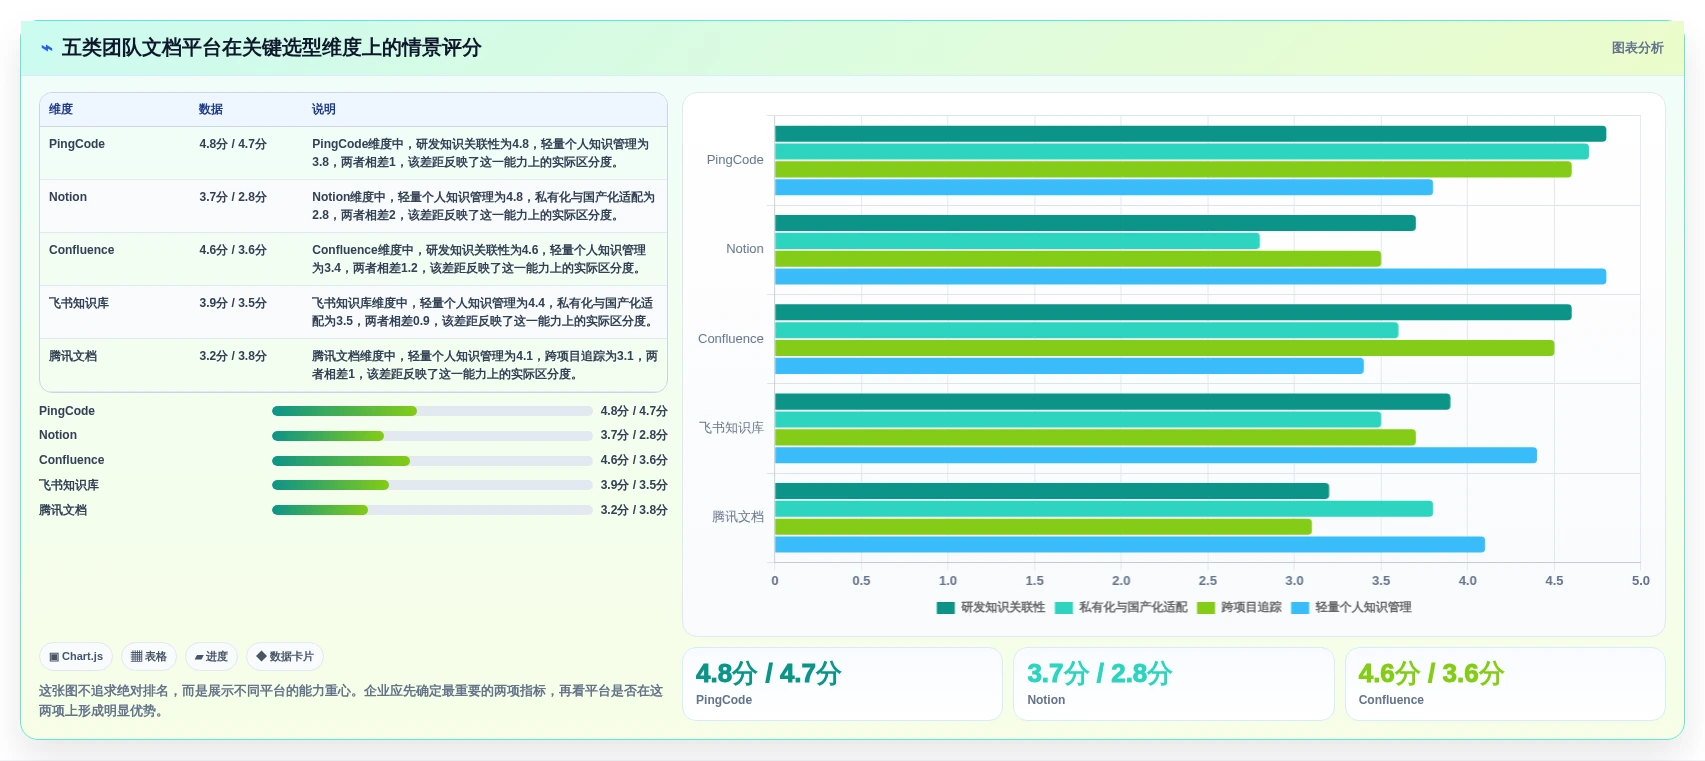
Task: Click the PingCode dark teal chart bar
Action: (1190, 134)
